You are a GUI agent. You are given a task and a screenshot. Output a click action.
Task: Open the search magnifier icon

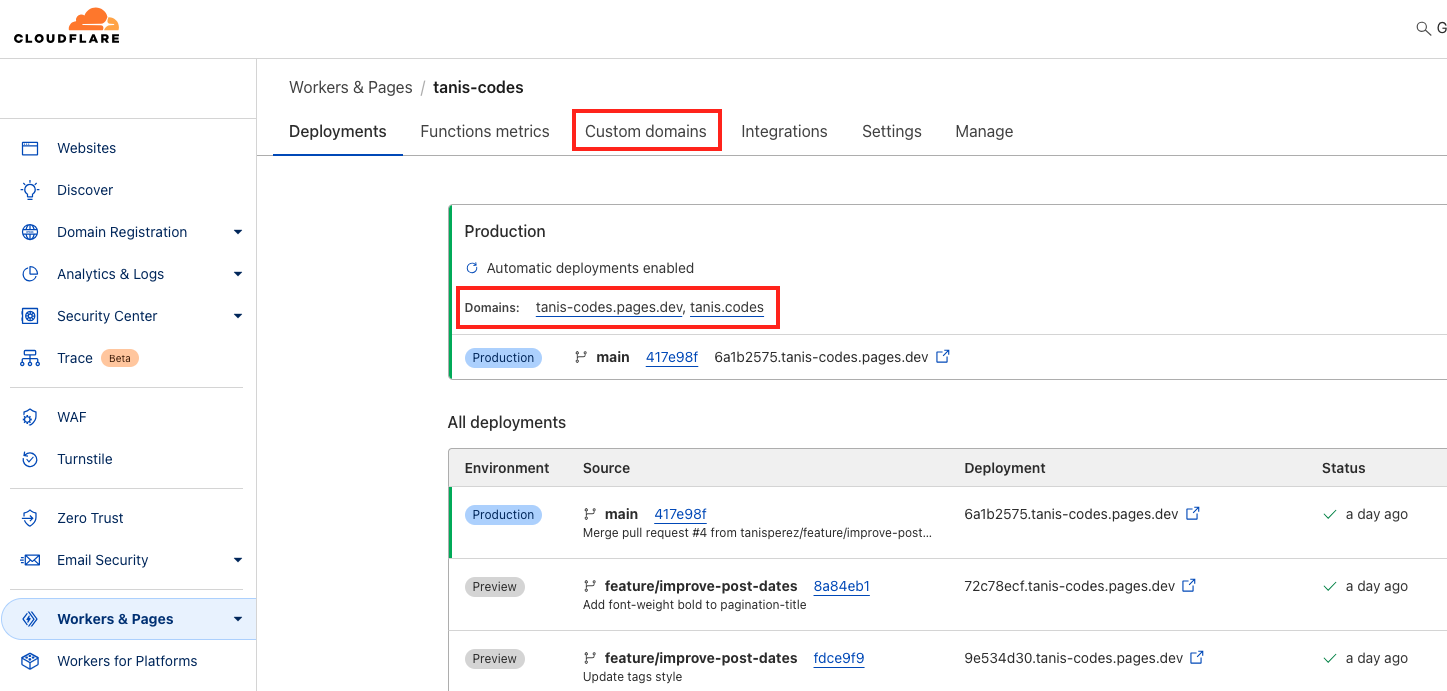tap(1423, 29)
